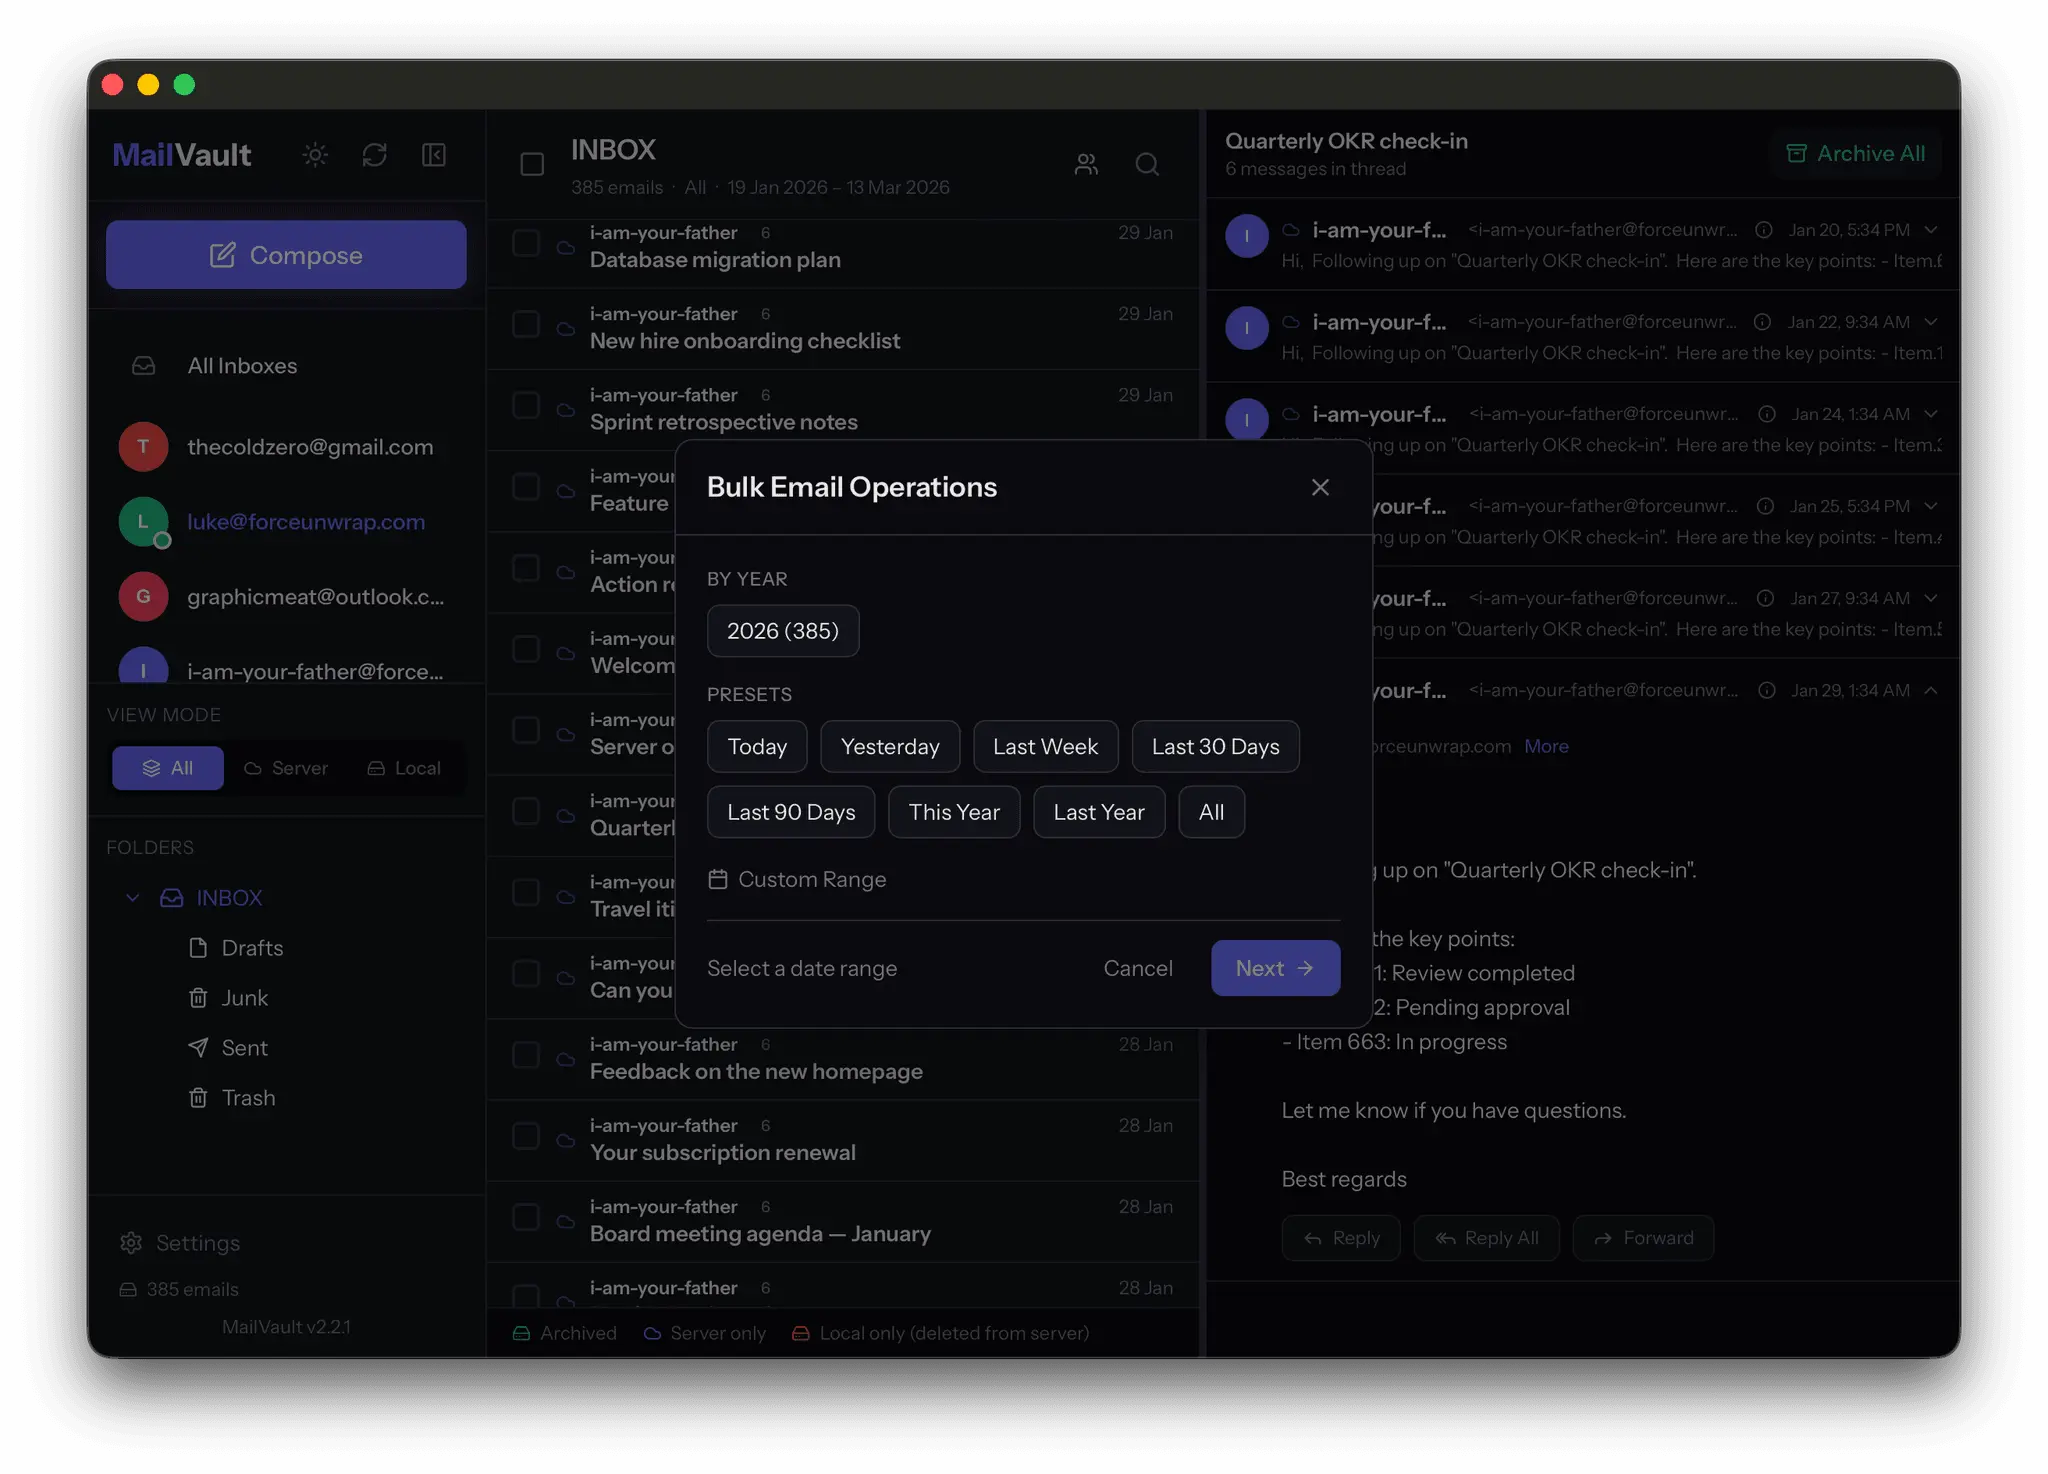This screenshot has width=2048, height=1474.
Task: Check the Sprint retrospective notes email
Action: tap(526, 405)
